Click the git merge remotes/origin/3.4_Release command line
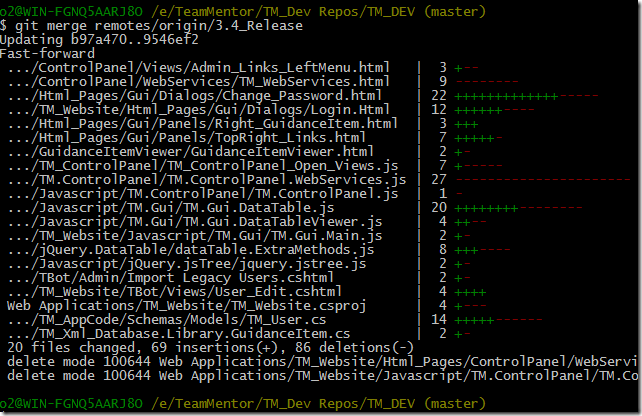Image resolution: width=642 pixels, height=416 pixels. click(x=151, y=26)
